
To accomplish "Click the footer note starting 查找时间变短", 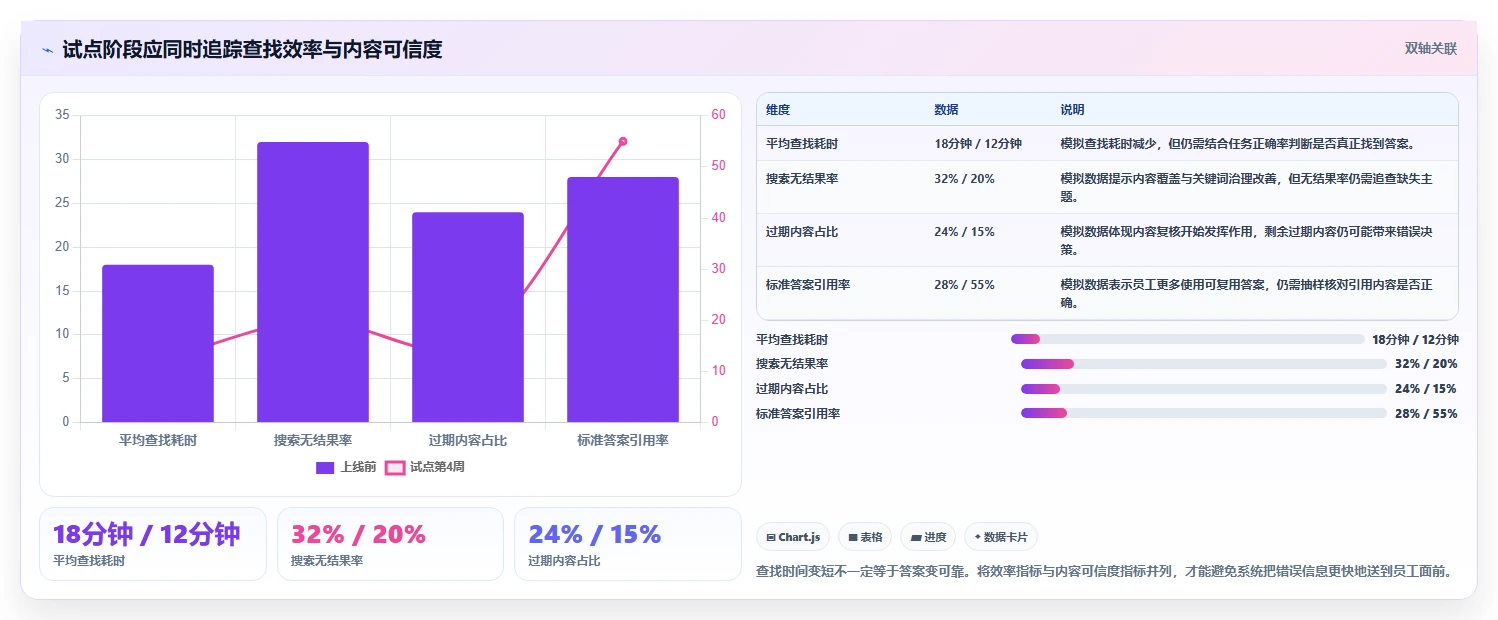I will coord(1104,572).
